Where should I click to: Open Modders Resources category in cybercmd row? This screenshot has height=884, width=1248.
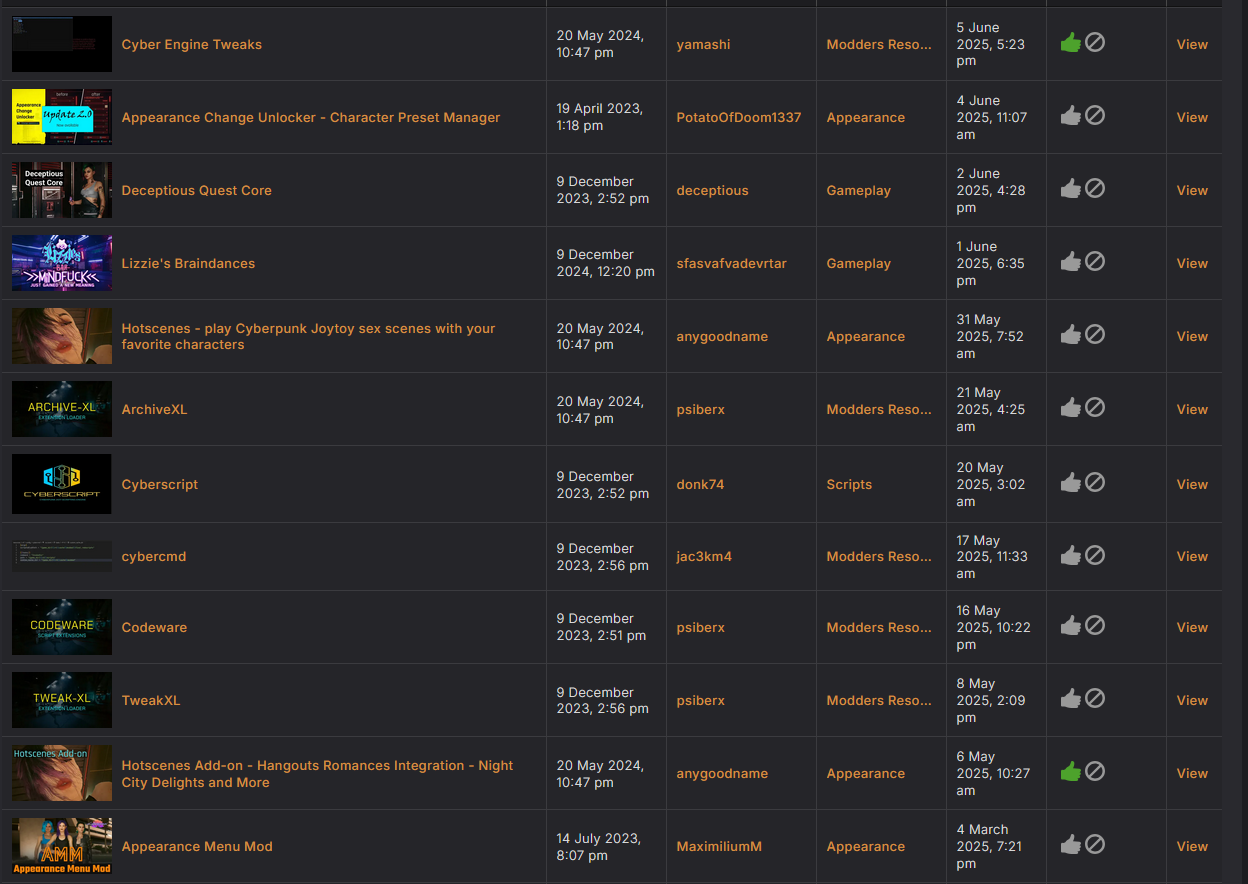point(879,556)
